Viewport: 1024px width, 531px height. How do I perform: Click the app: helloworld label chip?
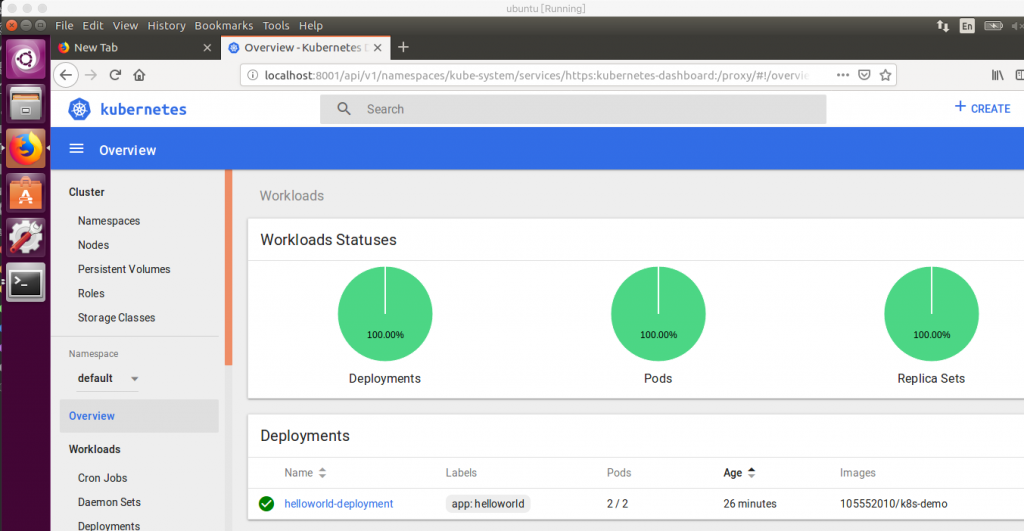pyautogui.click(x=488, y=504)
